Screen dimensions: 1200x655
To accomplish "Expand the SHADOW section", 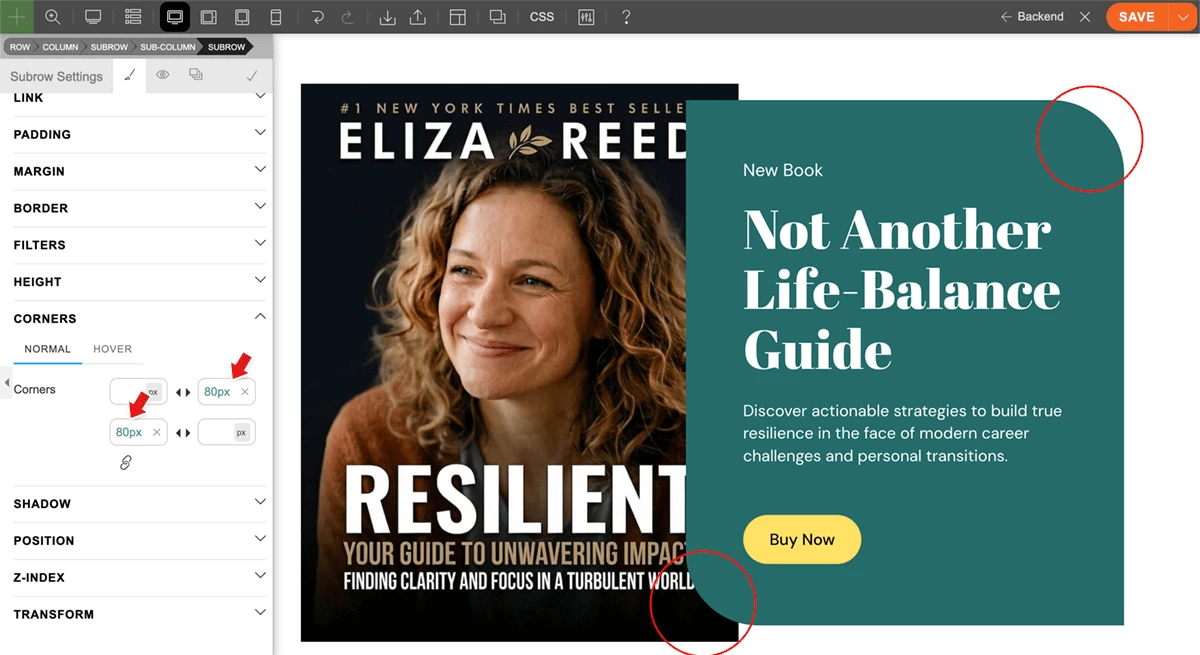I will pos(140,503).
